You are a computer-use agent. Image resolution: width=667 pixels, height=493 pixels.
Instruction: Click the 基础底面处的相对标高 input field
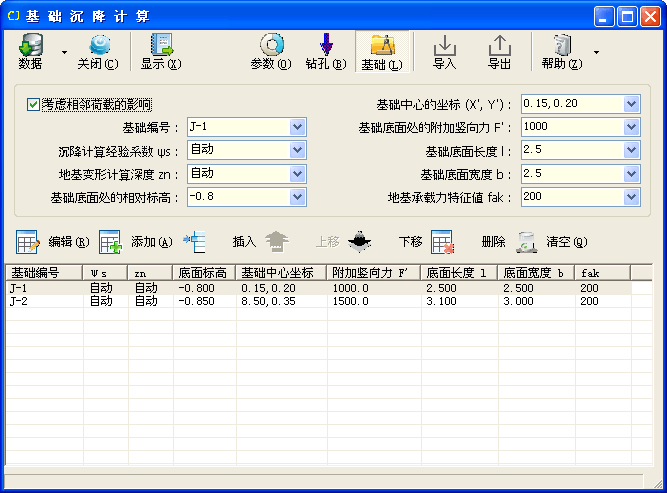coord(236,197)
